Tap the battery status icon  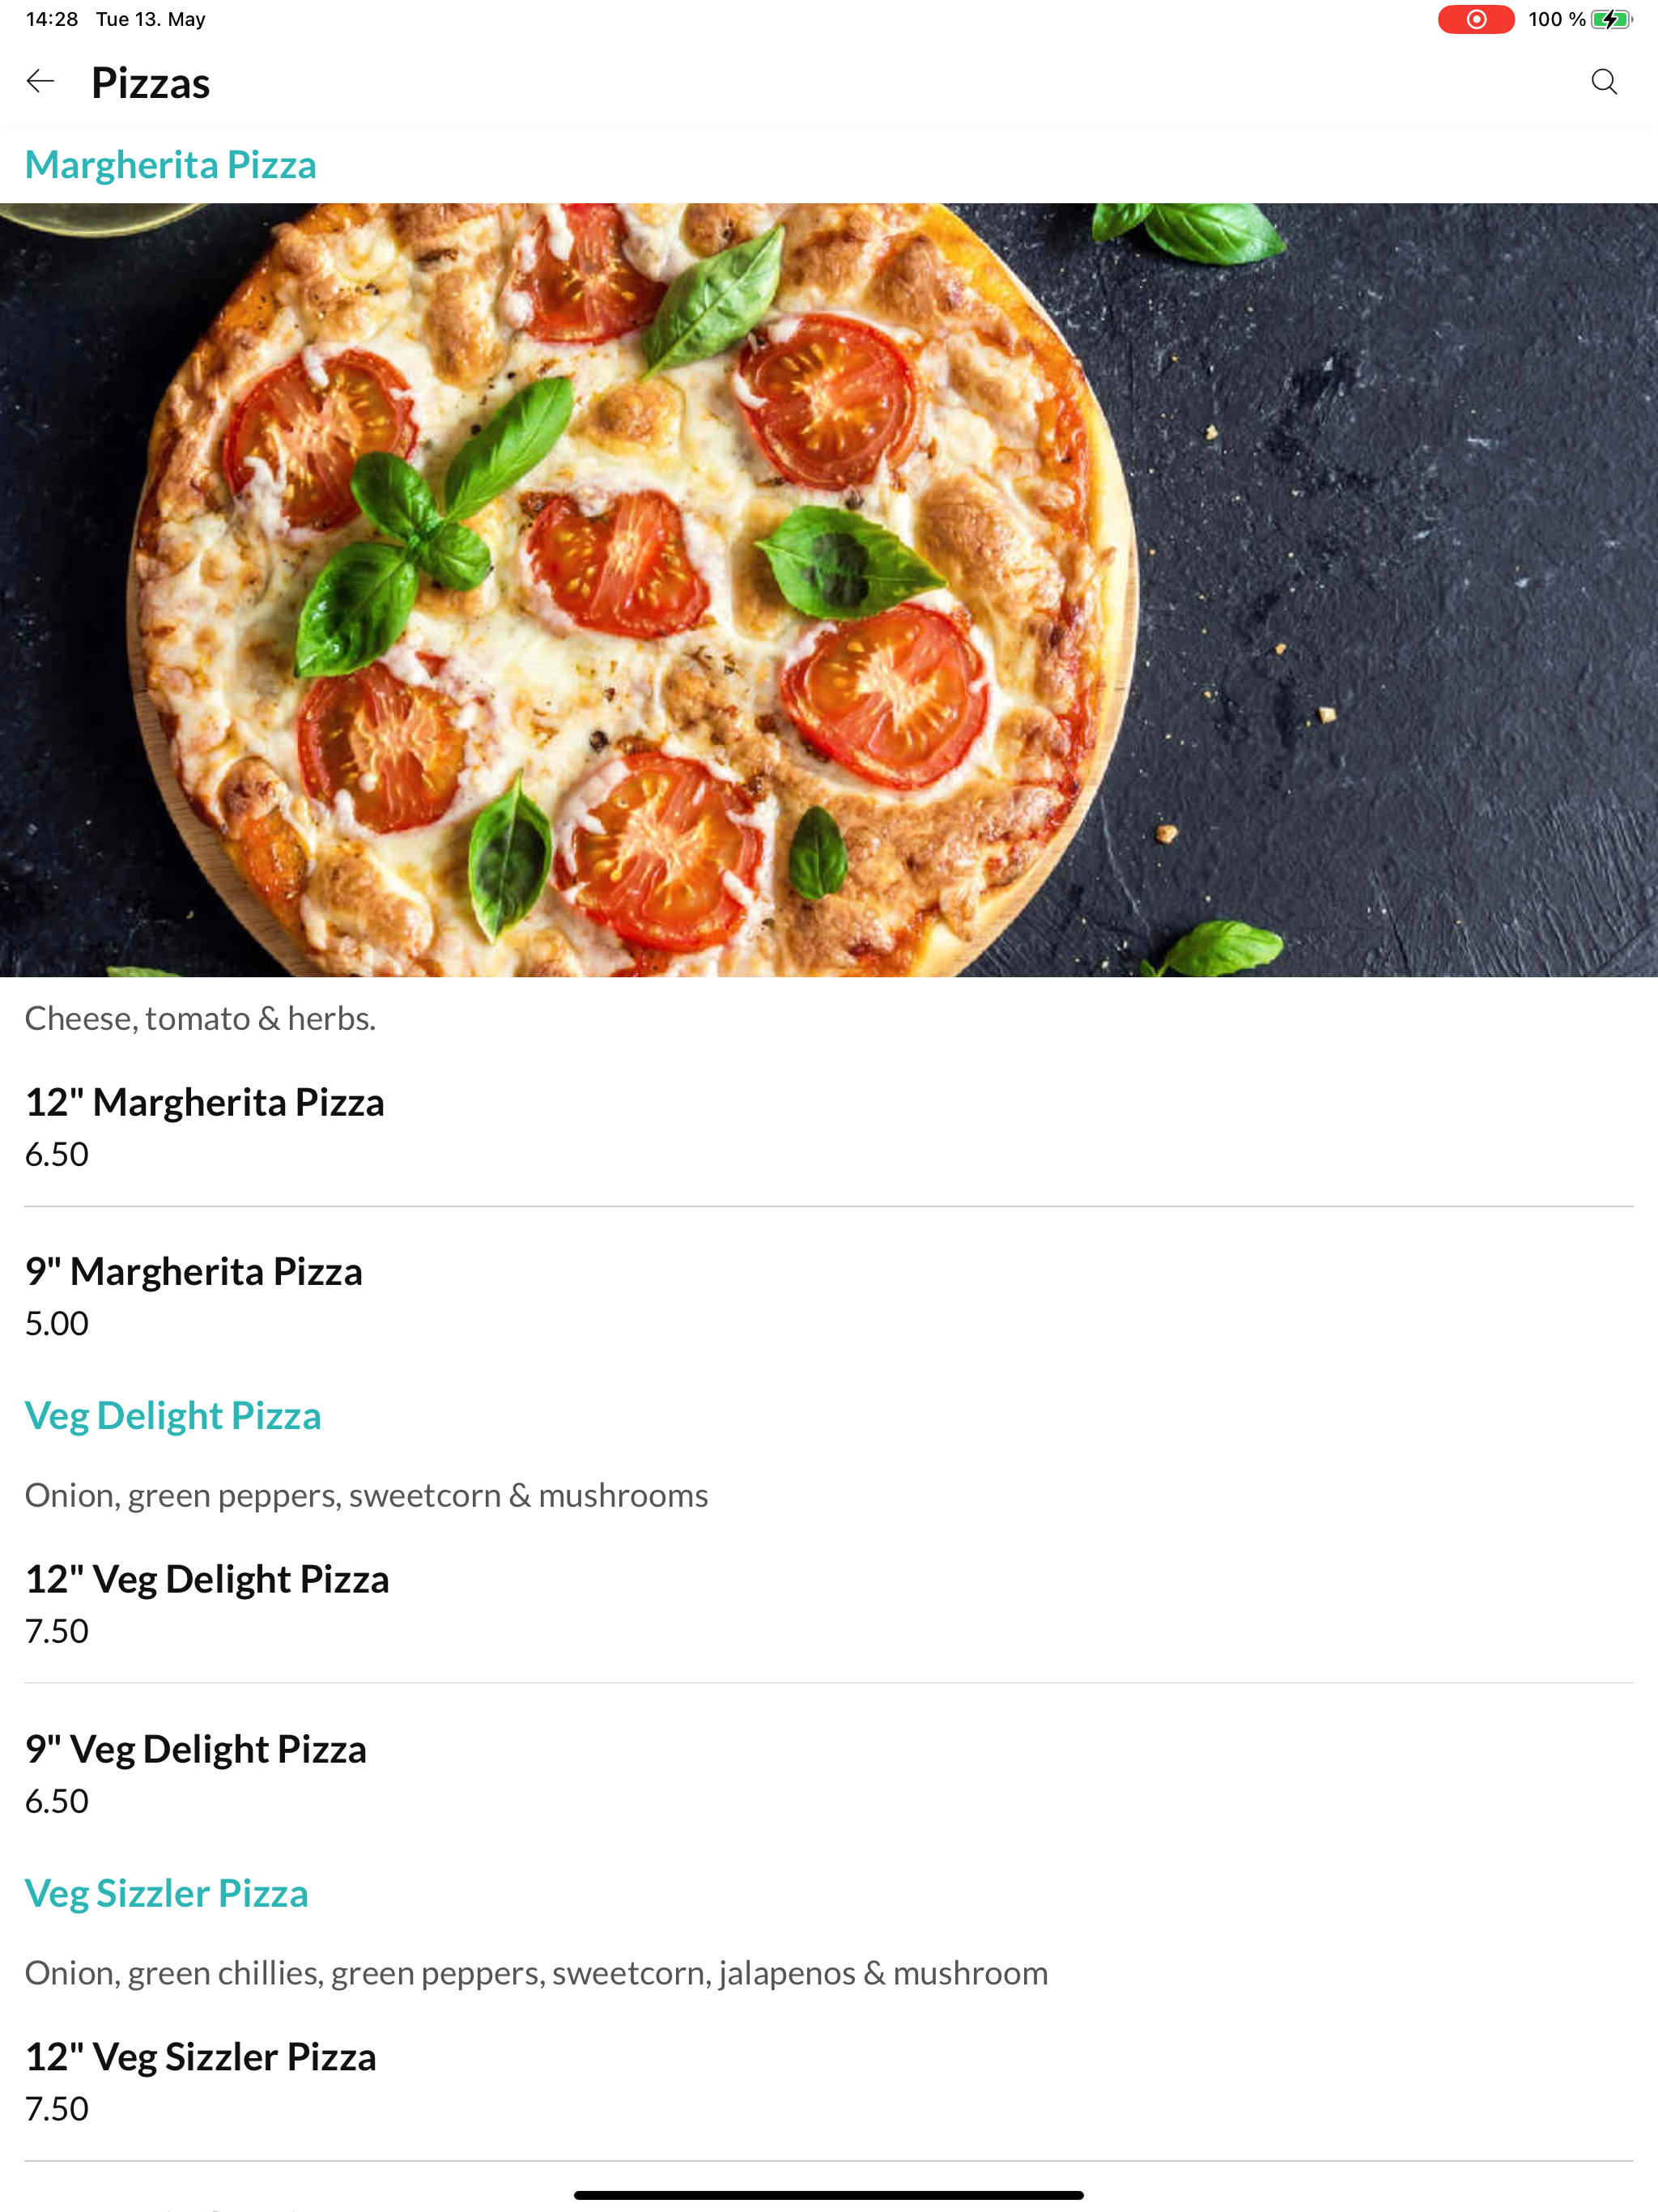(1611, 19)
